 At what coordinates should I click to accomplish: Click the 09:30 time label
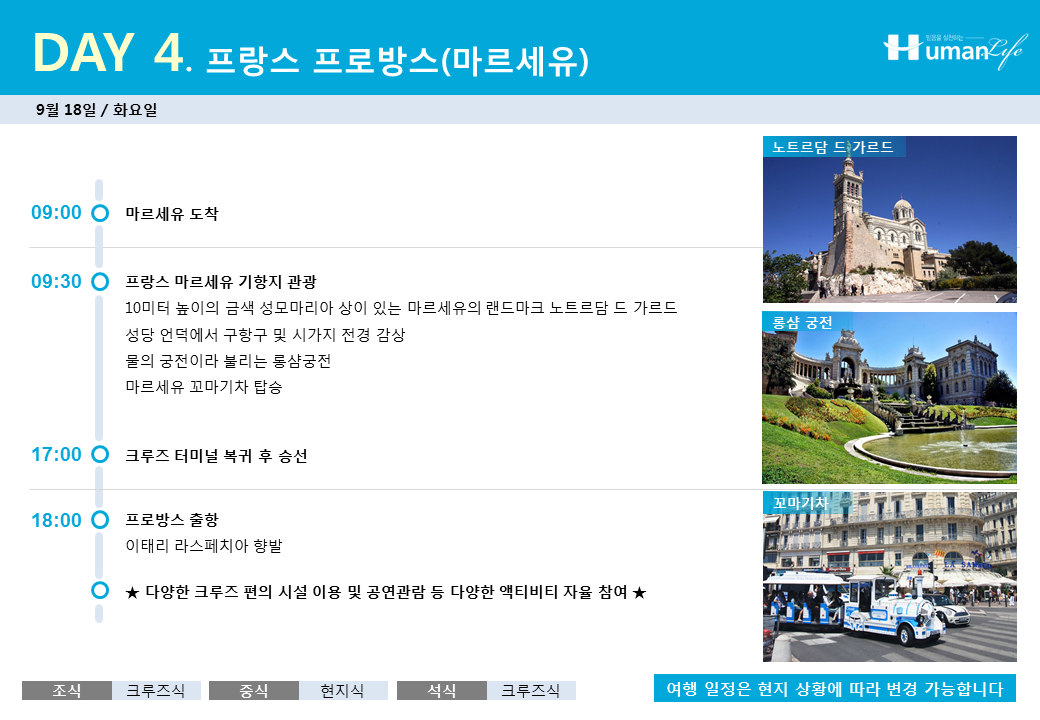(56, 282)
